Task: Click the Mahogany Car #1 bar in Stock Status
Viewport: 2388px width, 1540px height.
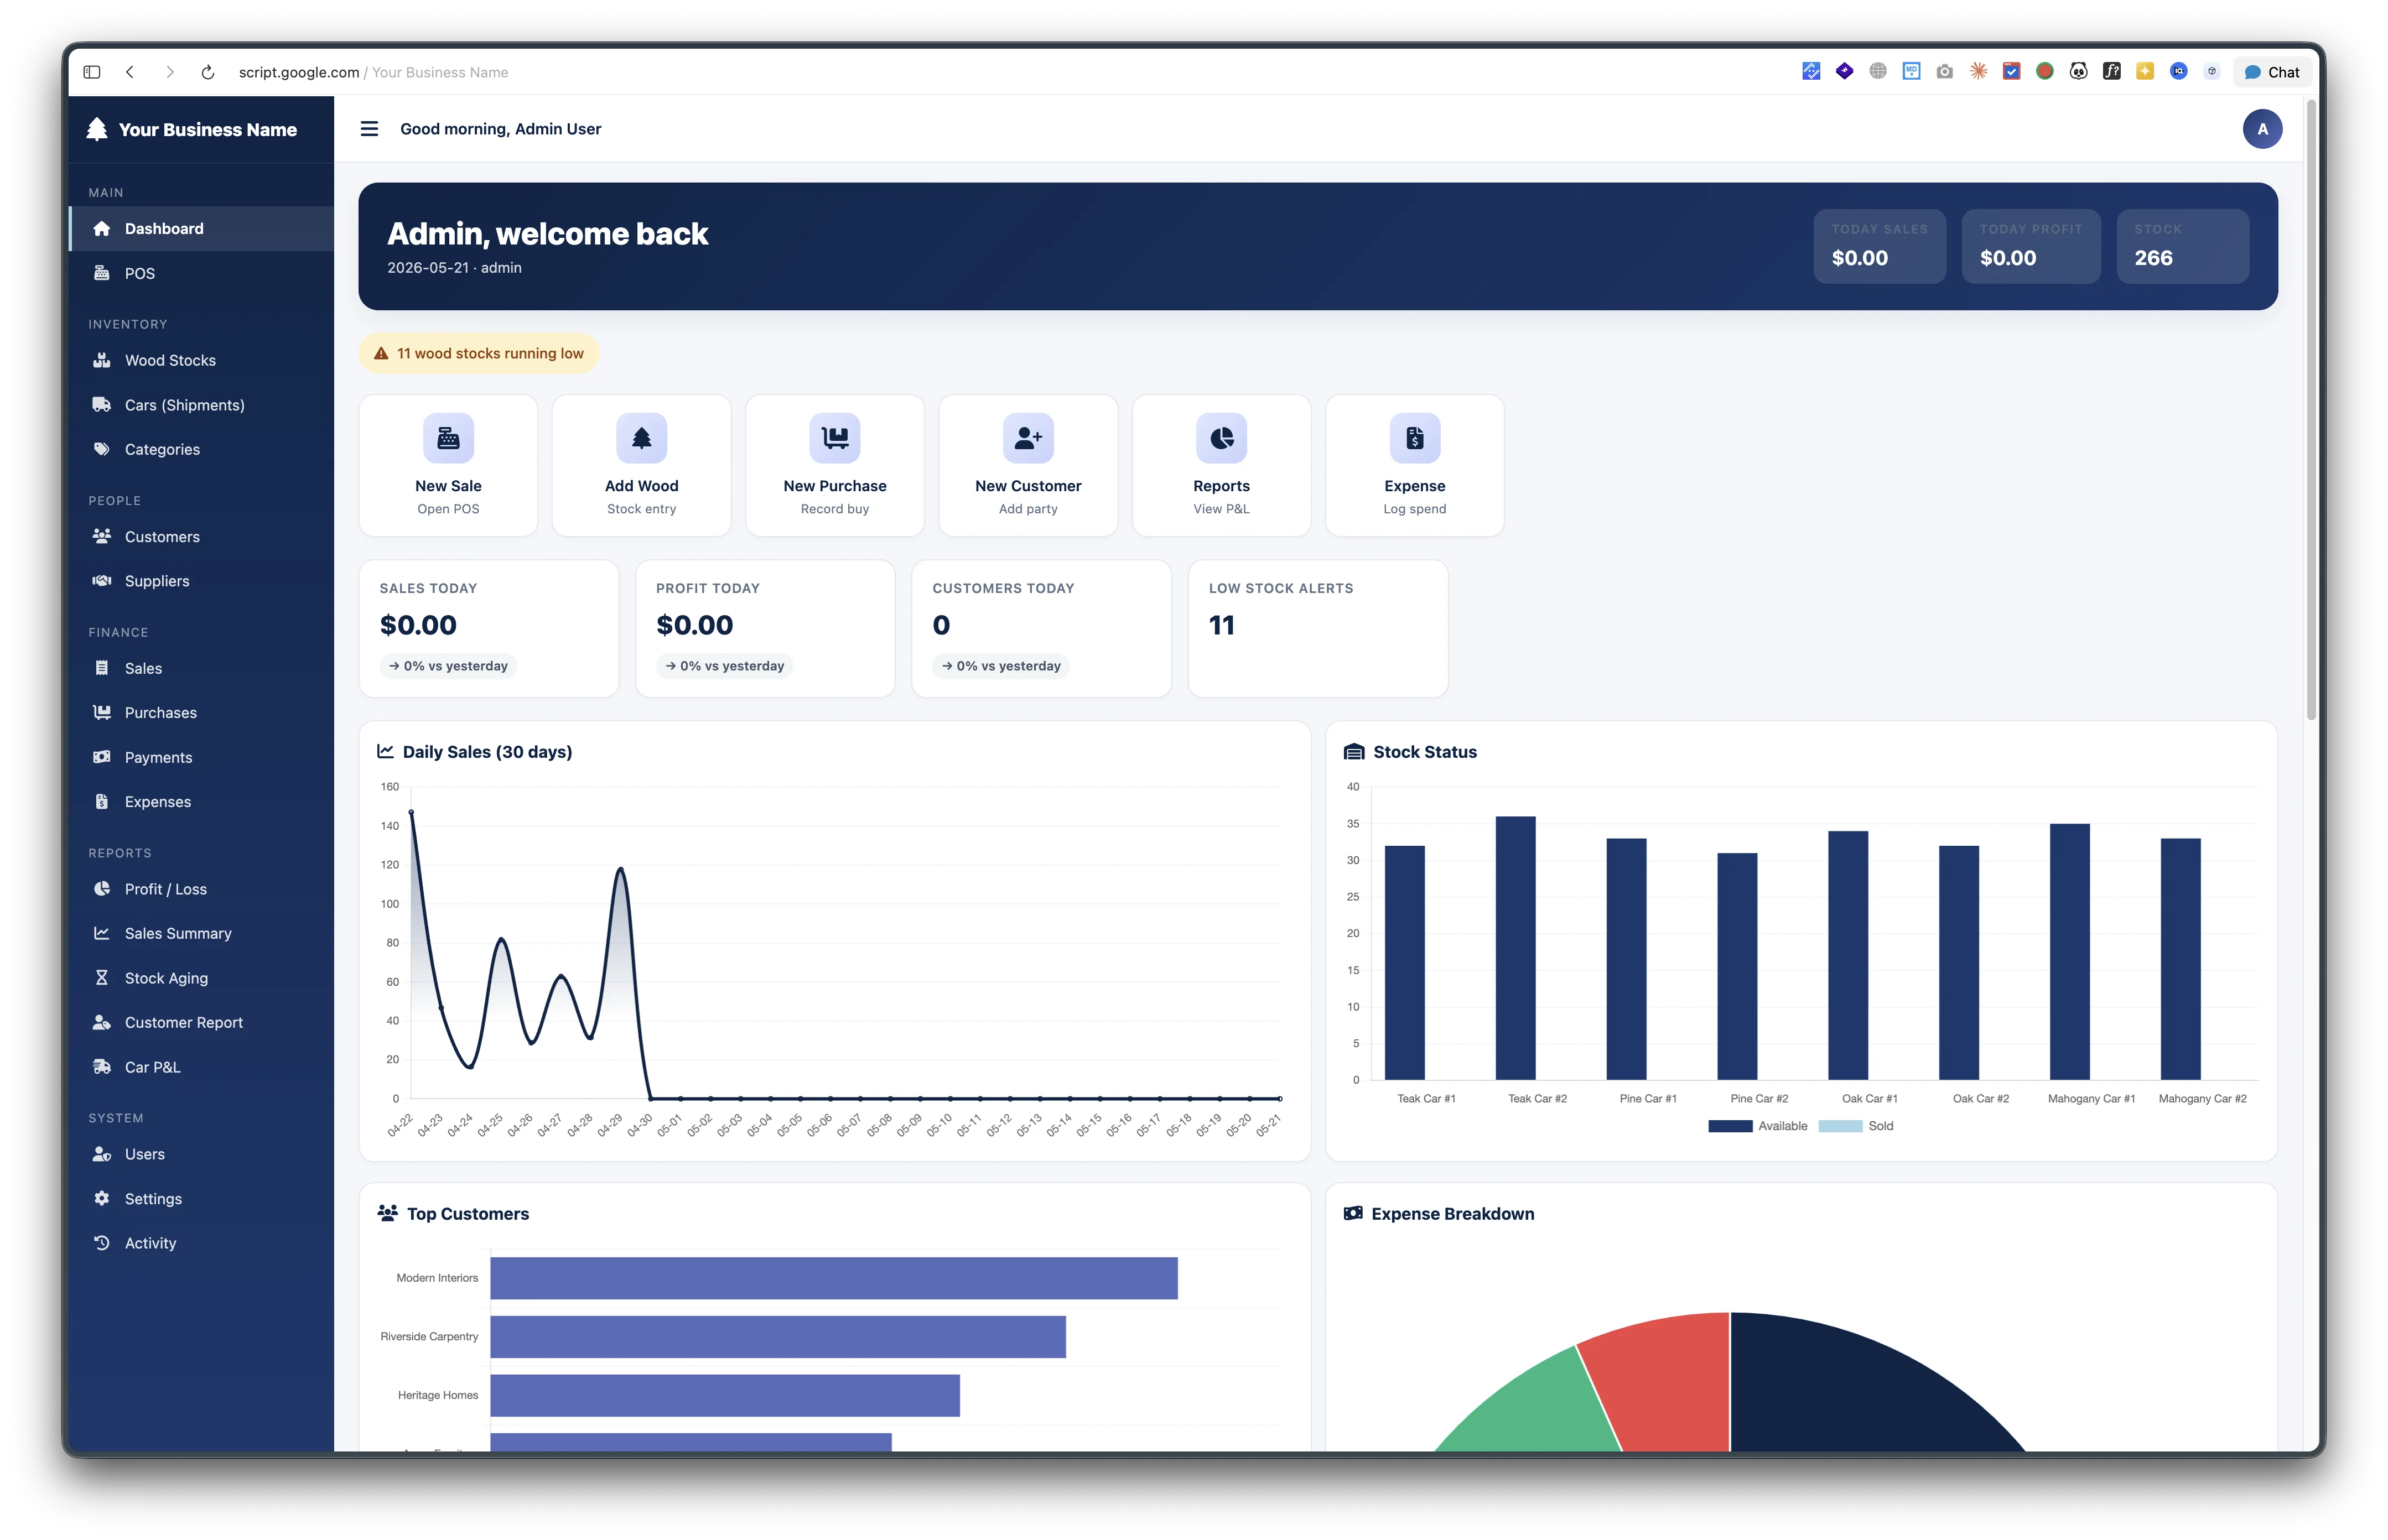Action: point(2069,951)
